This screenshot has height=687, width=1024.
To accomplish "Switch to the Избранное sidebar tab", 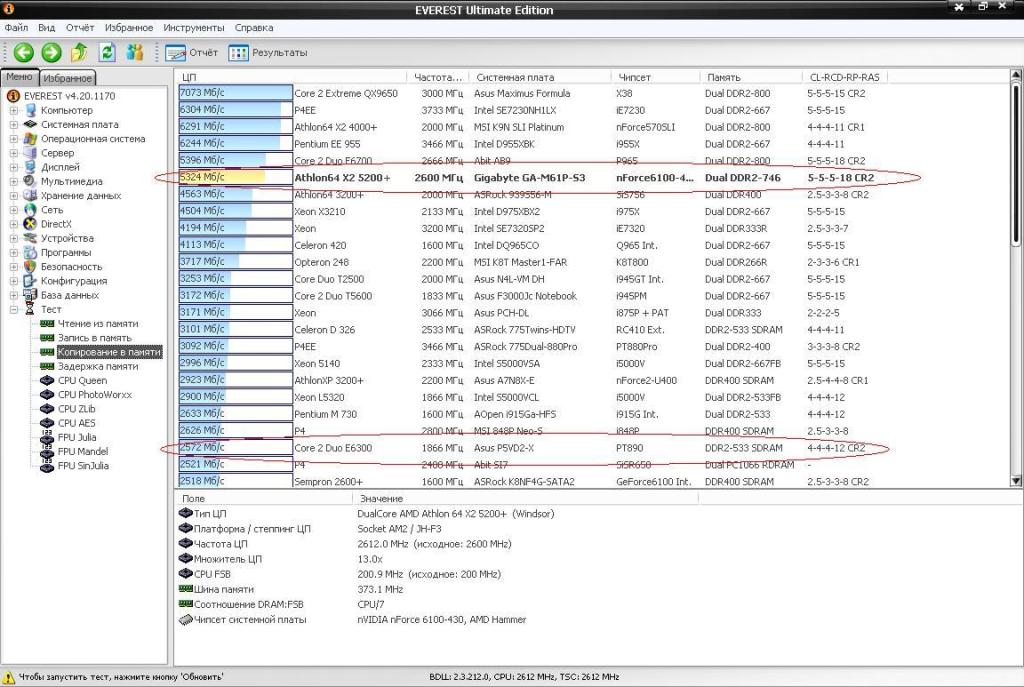I will click(x=68, y=78).
